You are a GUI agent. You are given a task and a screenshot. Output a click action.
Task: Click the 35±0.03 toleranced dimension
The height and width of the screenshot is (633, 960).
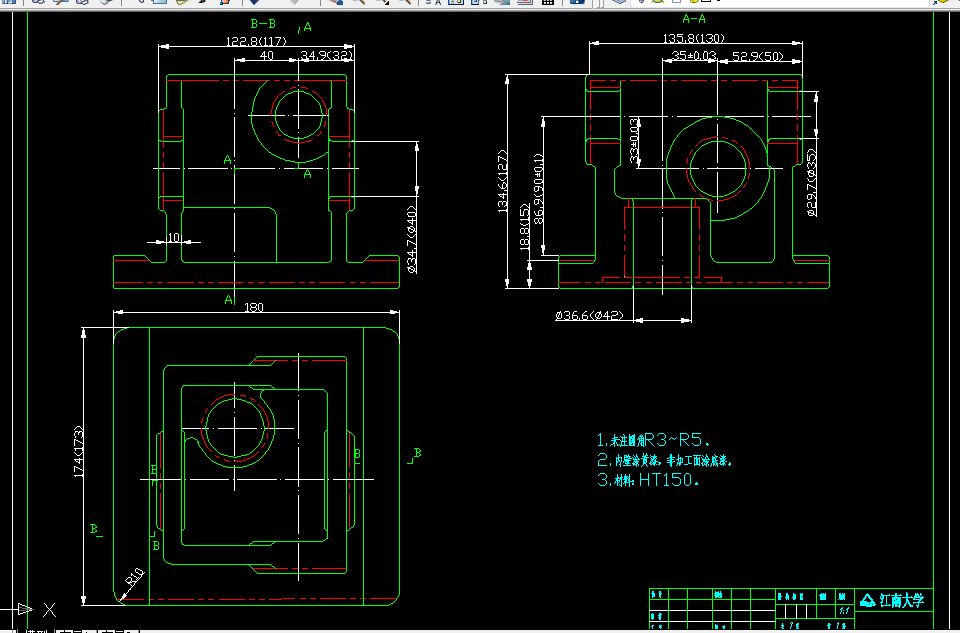tap(694, 55)
